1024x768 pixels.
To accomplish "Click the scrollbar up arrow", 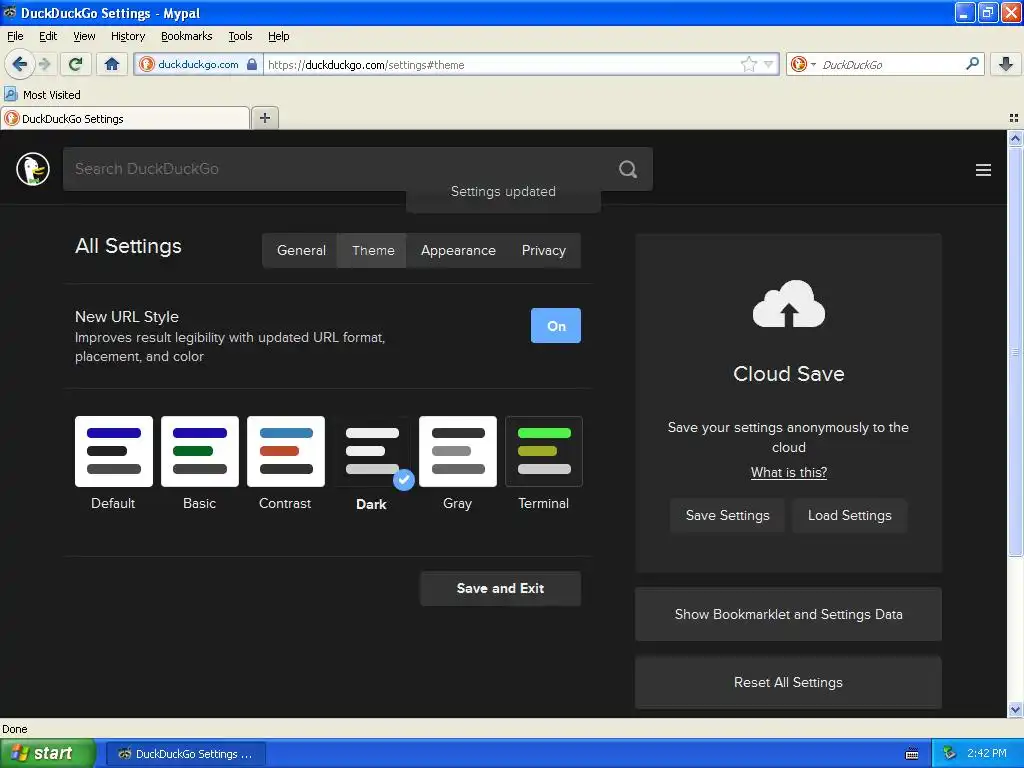I will click(1015, 138).
